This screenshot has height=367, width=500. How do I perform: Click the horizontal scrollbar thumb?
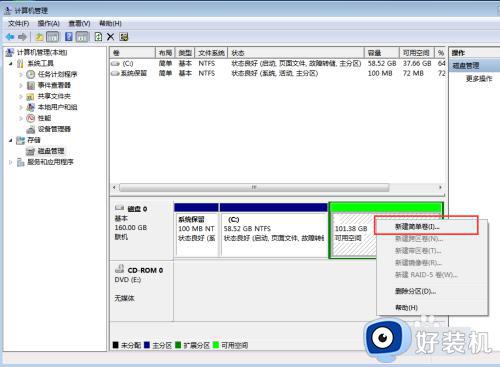[254, 187]
